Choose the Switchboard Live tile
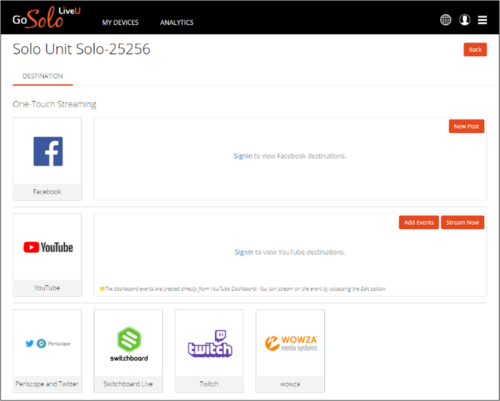Viewport: 500px width, 401px height. coord(128,351)
